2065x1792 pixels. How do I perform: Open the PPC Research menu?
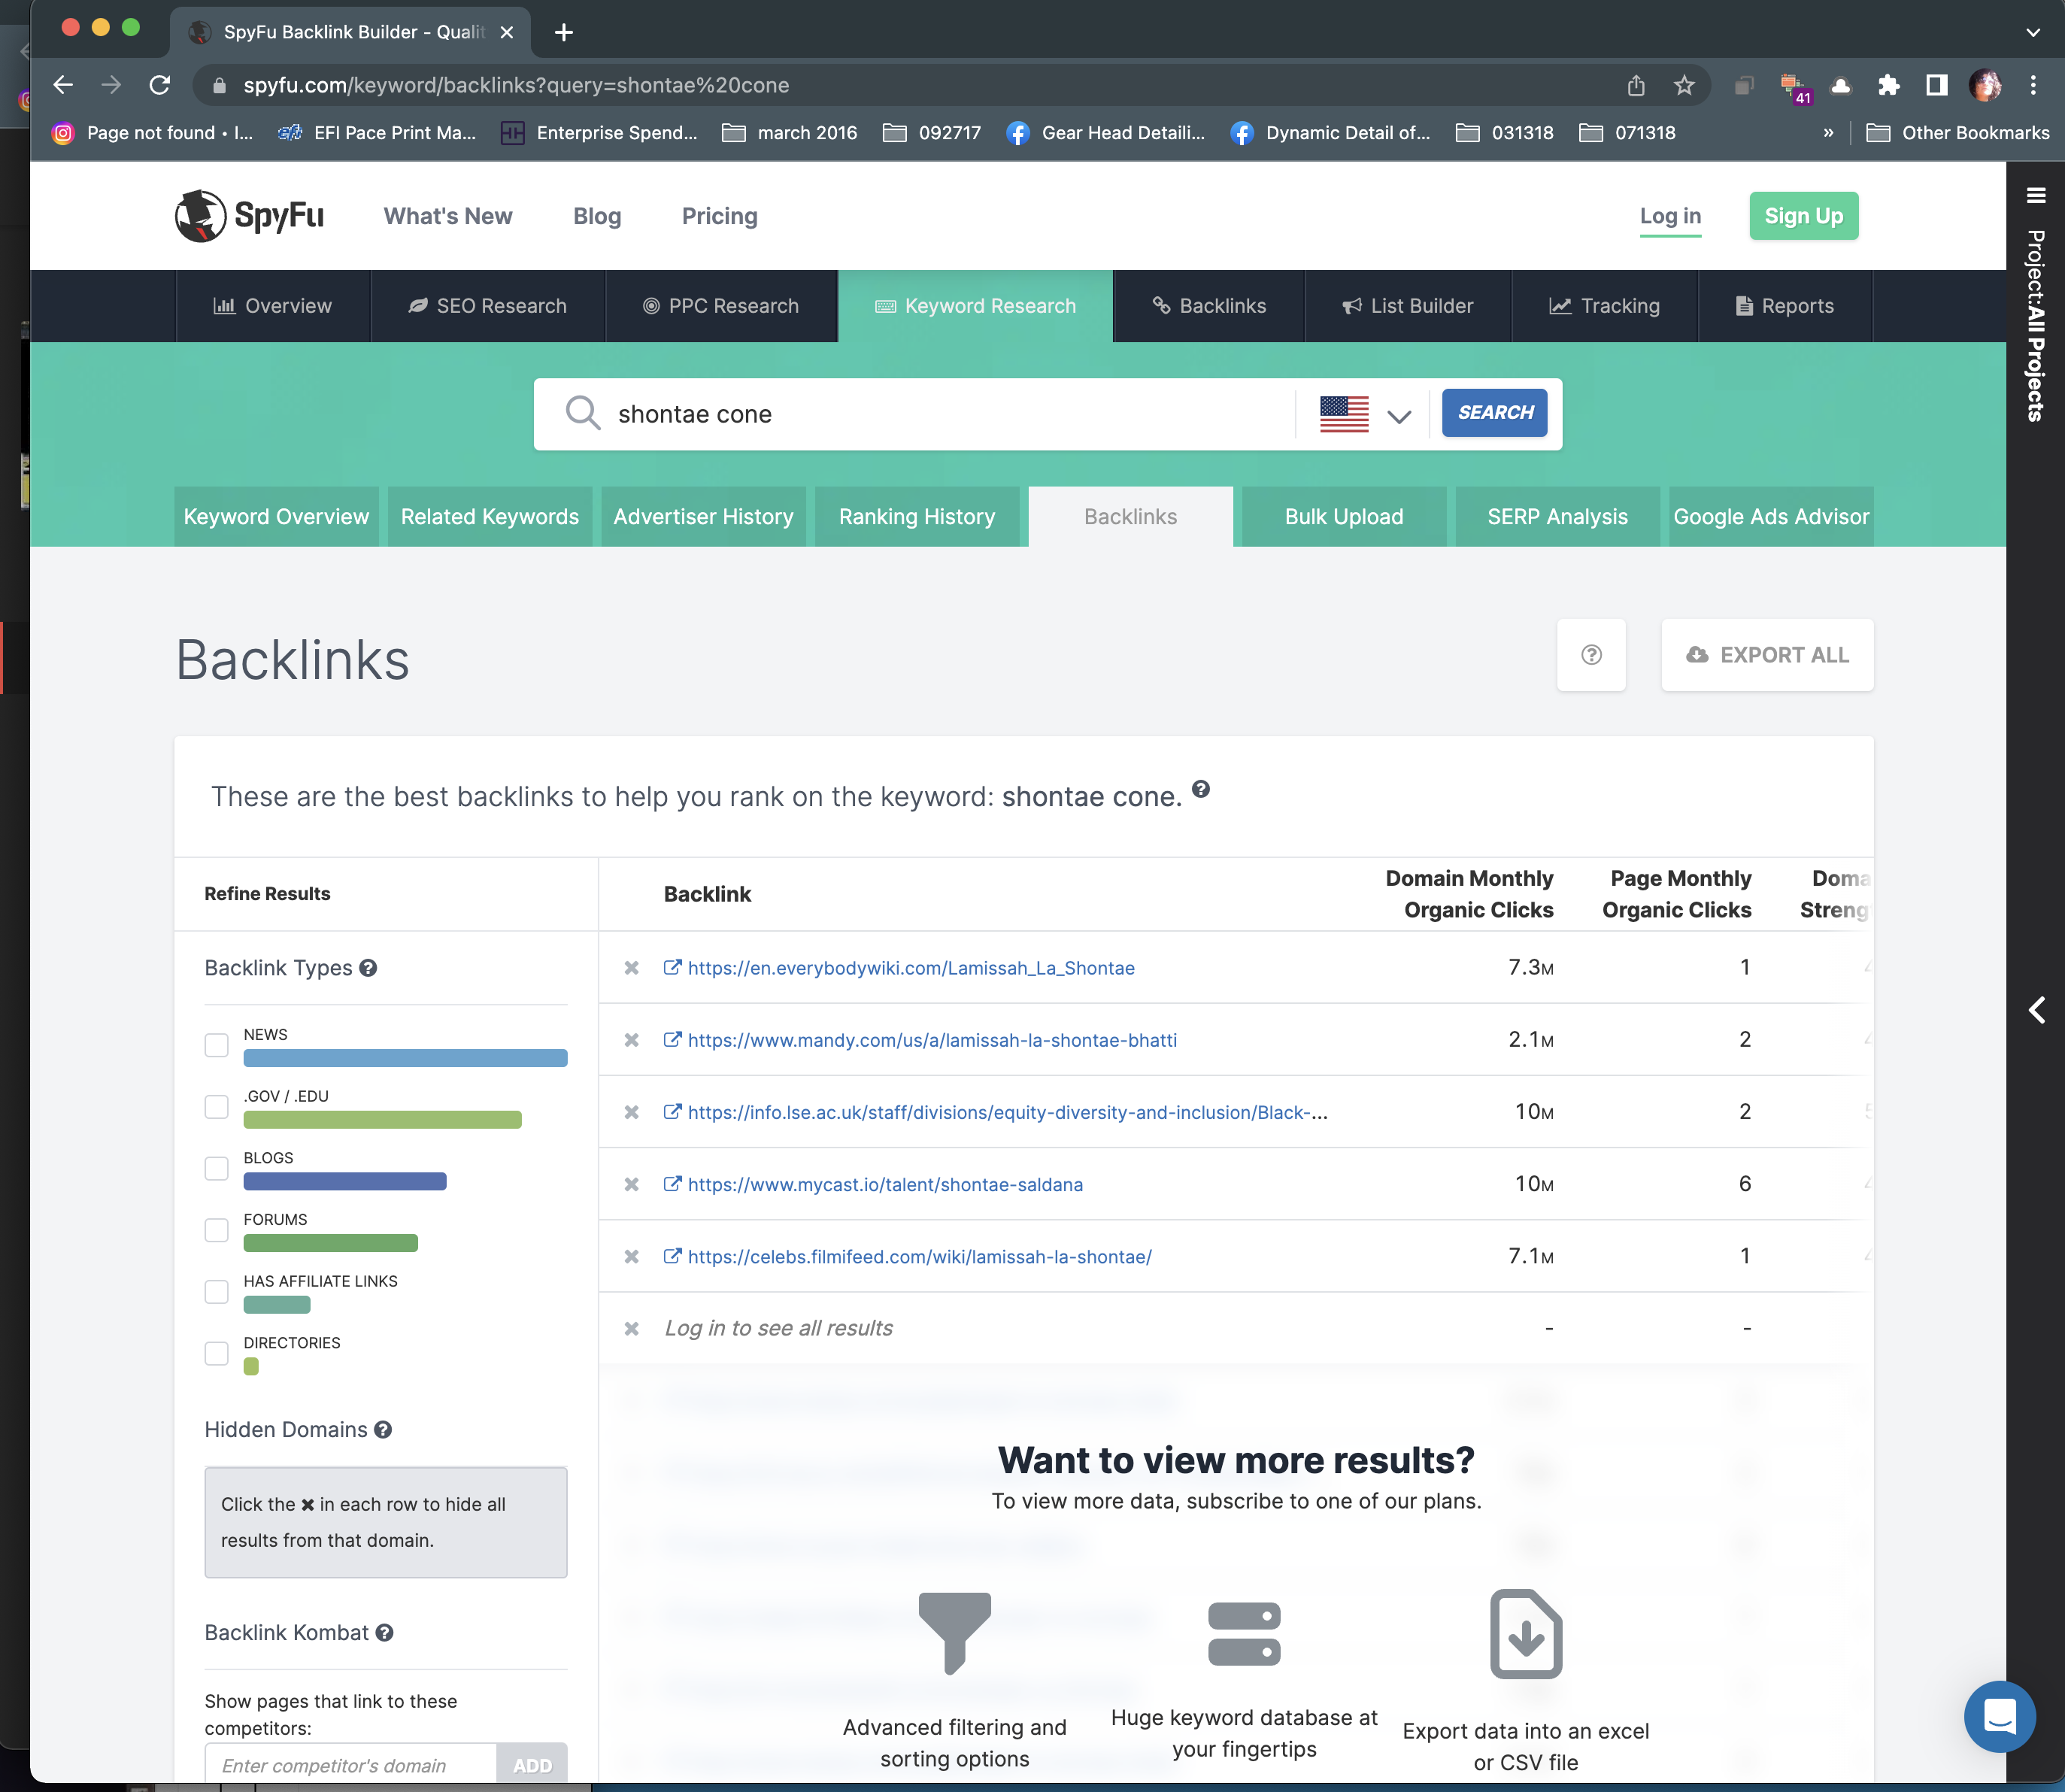(x=721, y=306)
